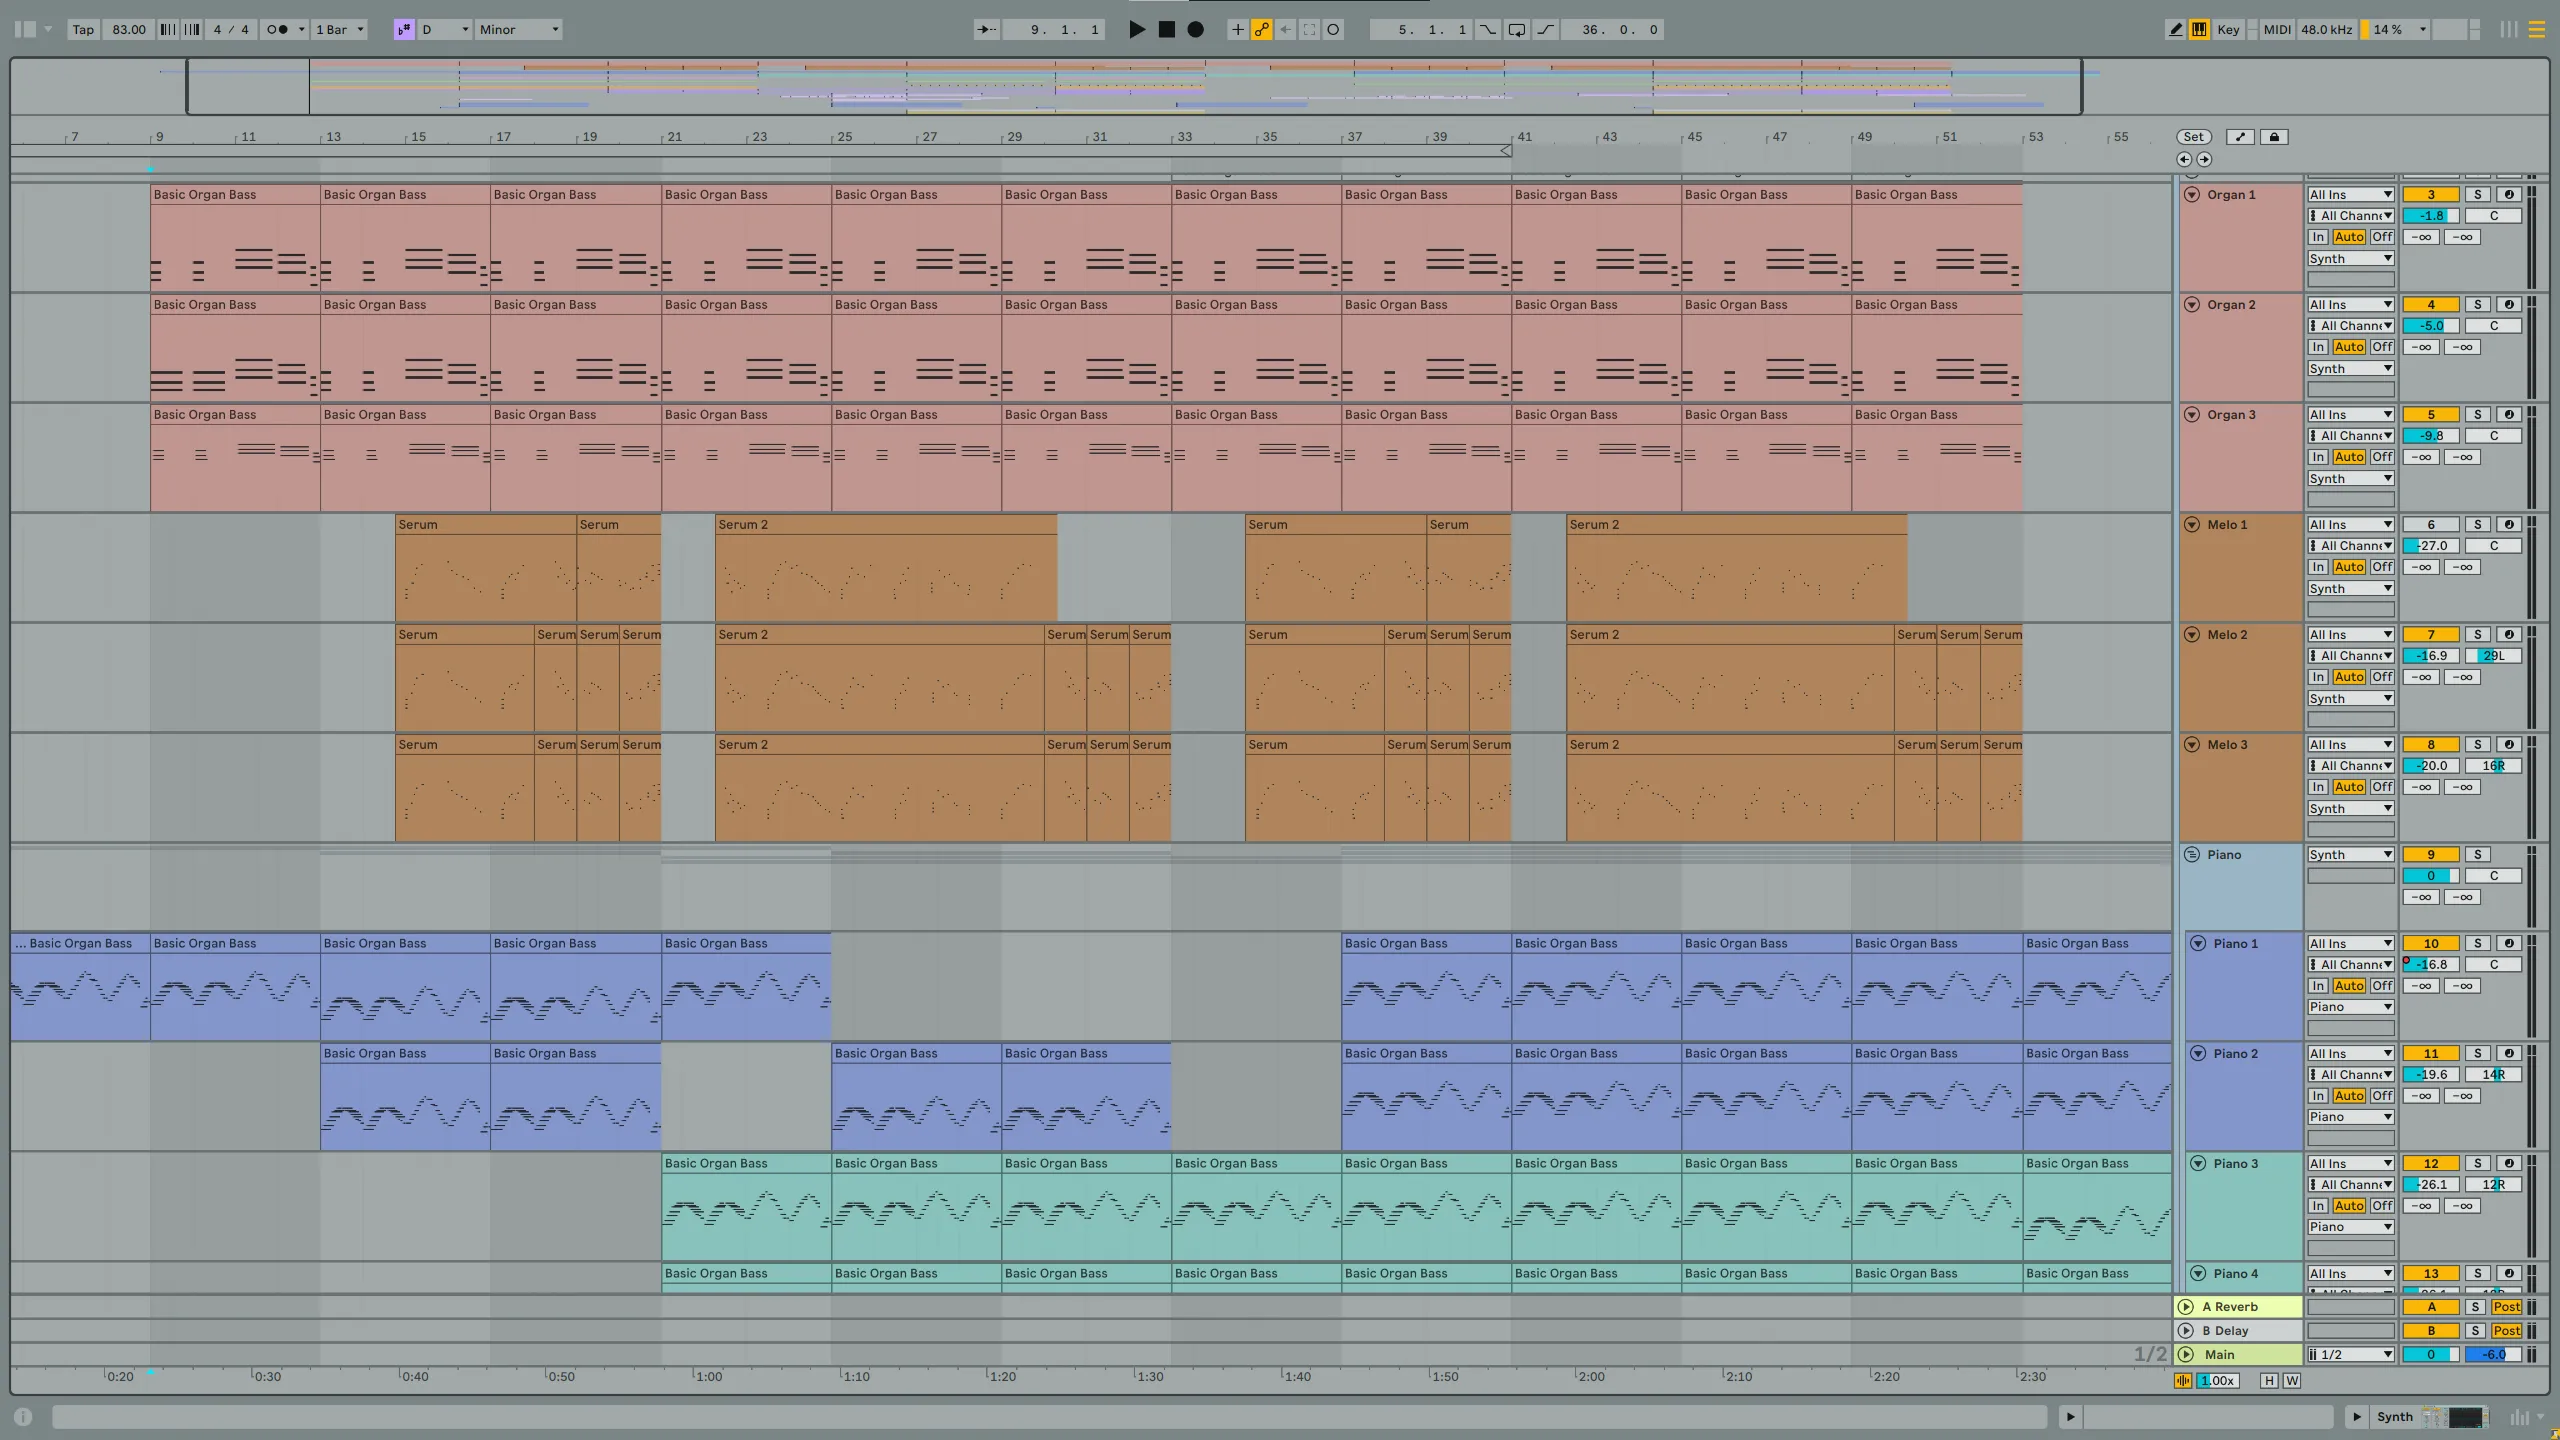Toggle the waveform zoom icon near 1.00x
Screen dimensions: 2560x1440
pos(2182,1381)
